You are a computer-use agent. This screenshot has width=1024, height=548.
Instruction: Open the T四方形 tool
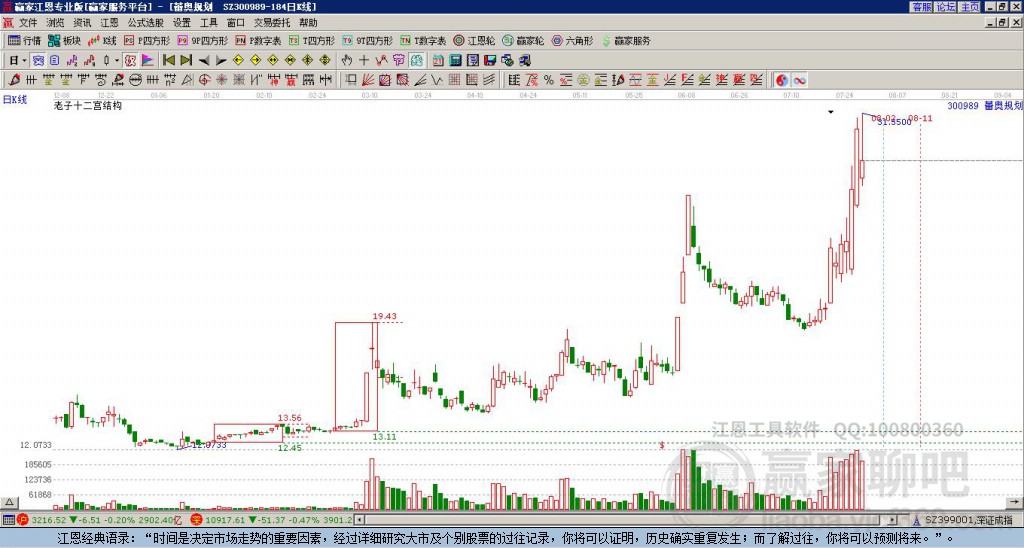pos(312,40)
